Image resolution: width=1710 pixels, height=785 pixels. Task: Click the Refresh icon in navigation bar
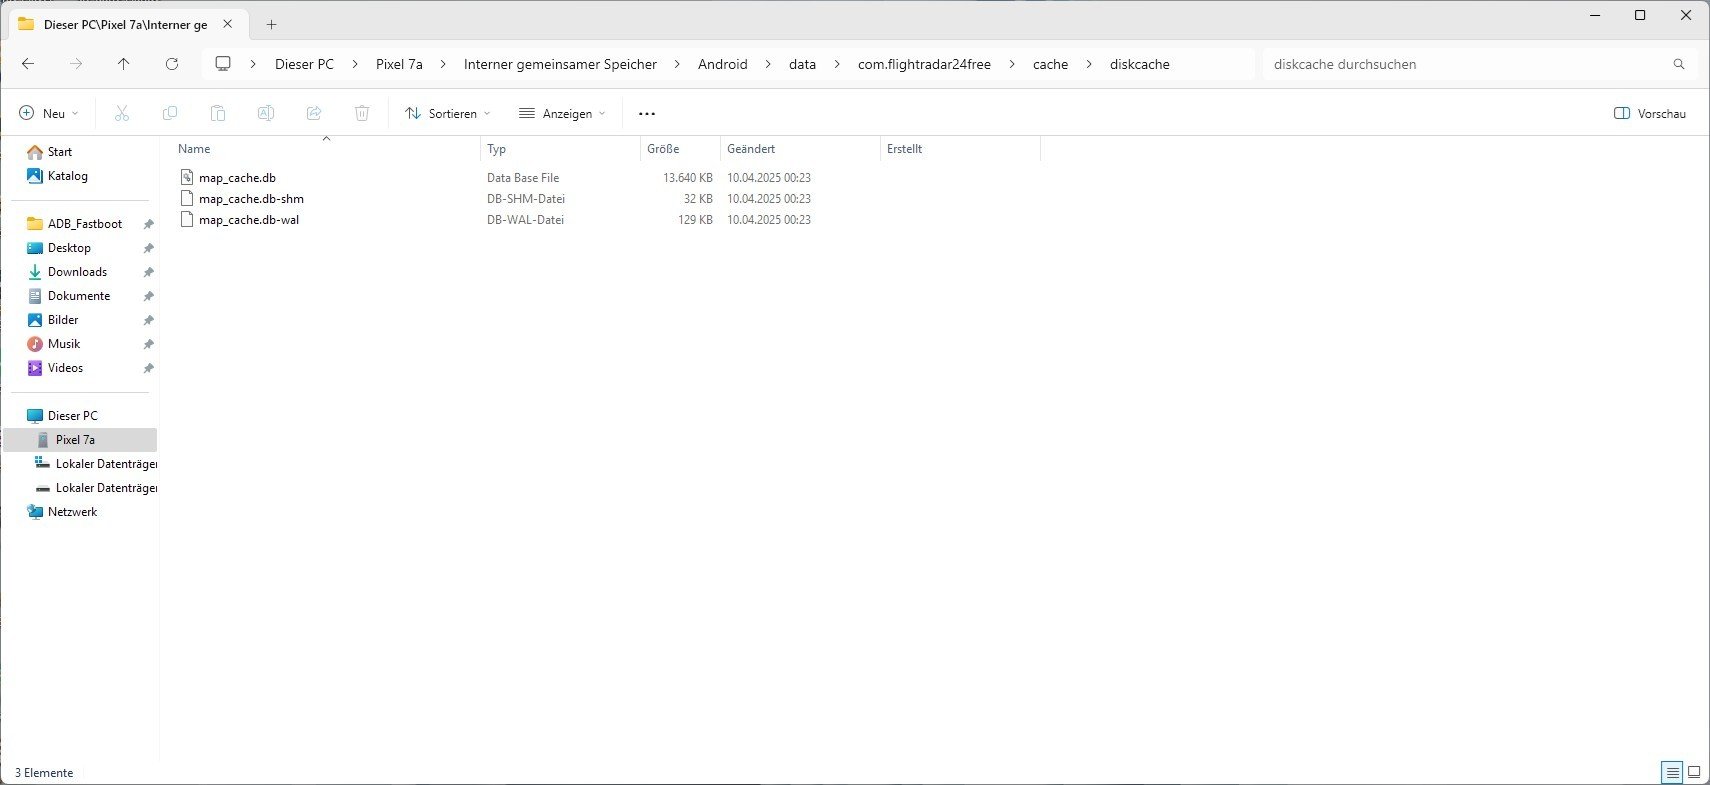pos(172,64)
